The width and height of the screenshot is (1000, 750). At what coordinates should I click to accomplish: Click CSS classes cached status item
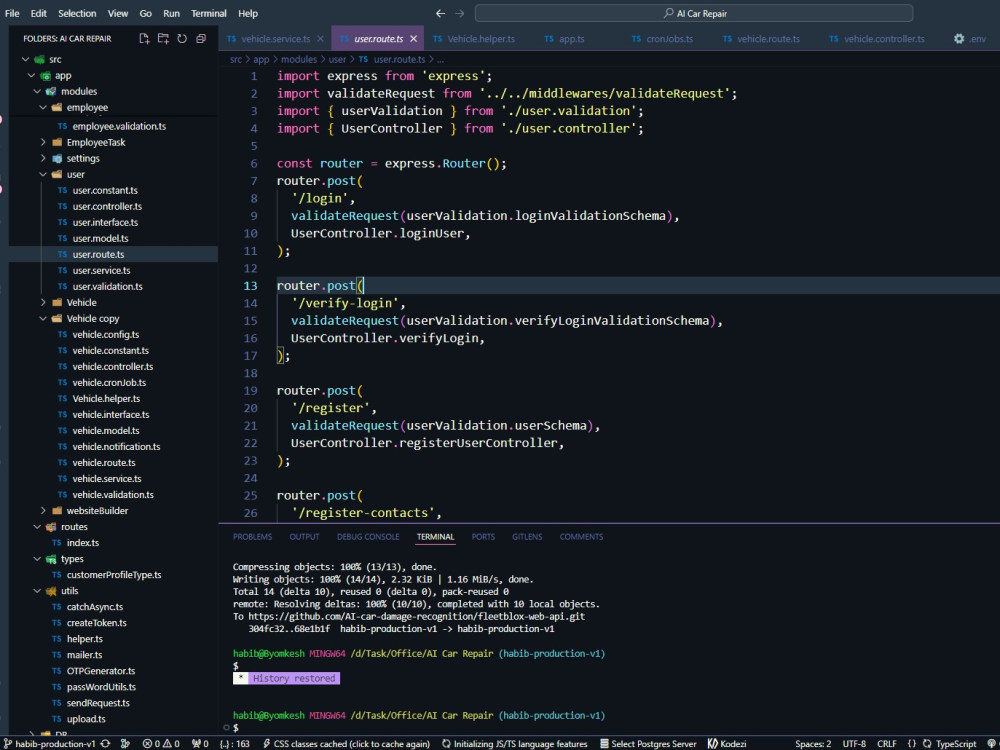(346, 744)
